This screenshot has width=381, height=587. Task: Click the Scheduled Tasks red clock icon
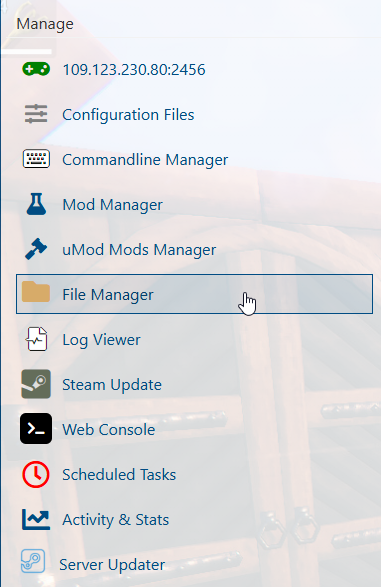(x=36, y=474)
